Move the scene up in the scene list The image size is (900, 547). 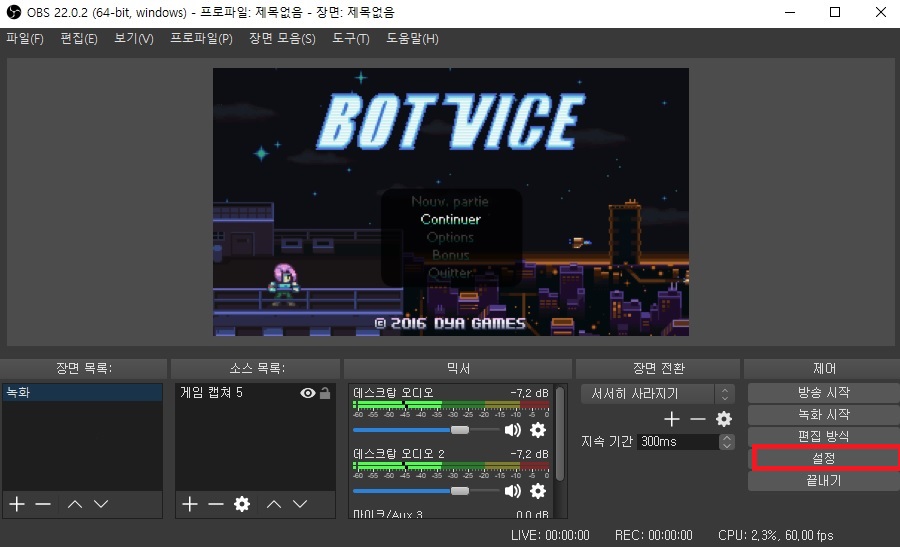[75, 504]
